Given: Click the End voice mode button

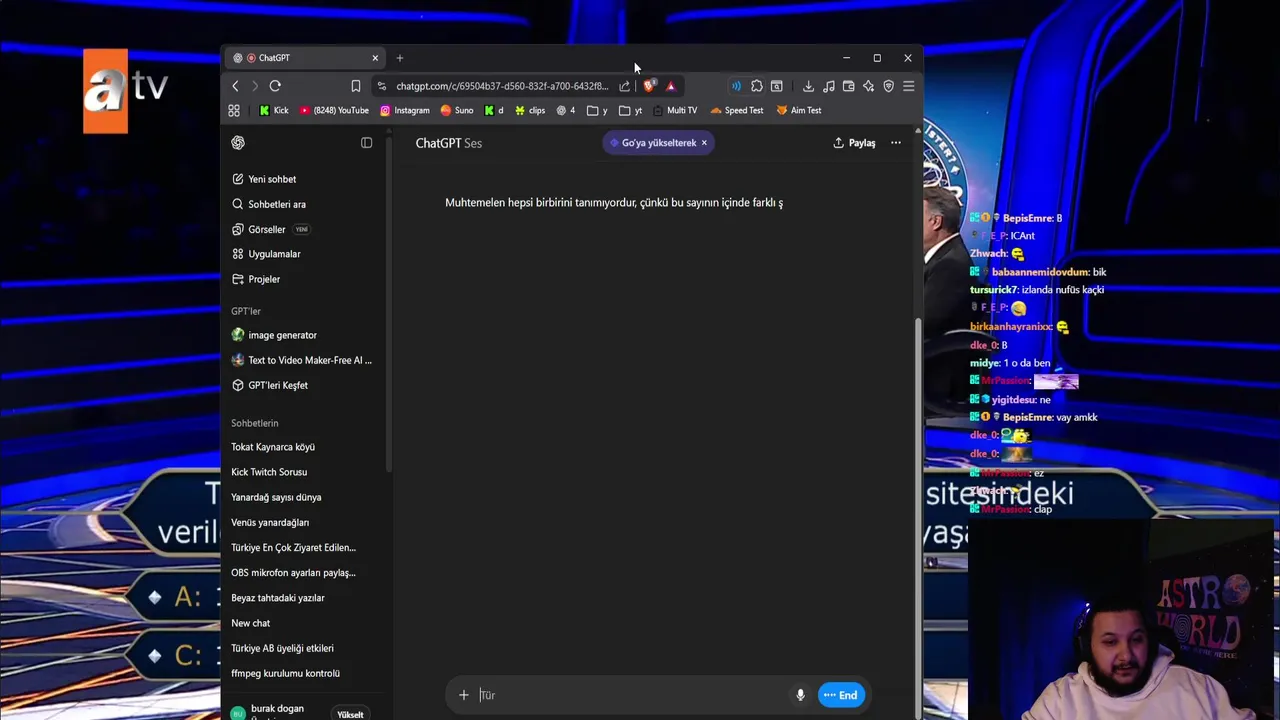Looking at the screenshot, I should pos(841,695).
